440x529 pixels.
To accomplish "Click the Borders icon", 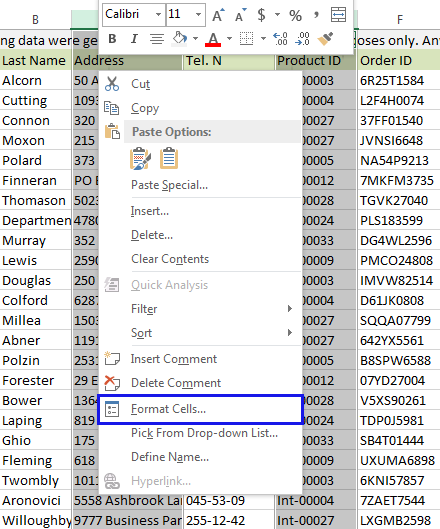I will coord(246,39).
